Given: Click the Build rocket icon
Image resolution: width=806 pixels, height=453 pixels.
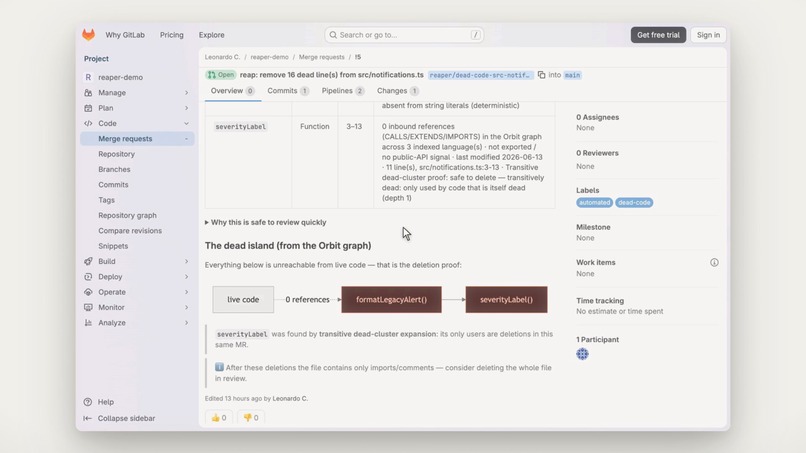Looking at the screenshot, I should coord(88,261).
